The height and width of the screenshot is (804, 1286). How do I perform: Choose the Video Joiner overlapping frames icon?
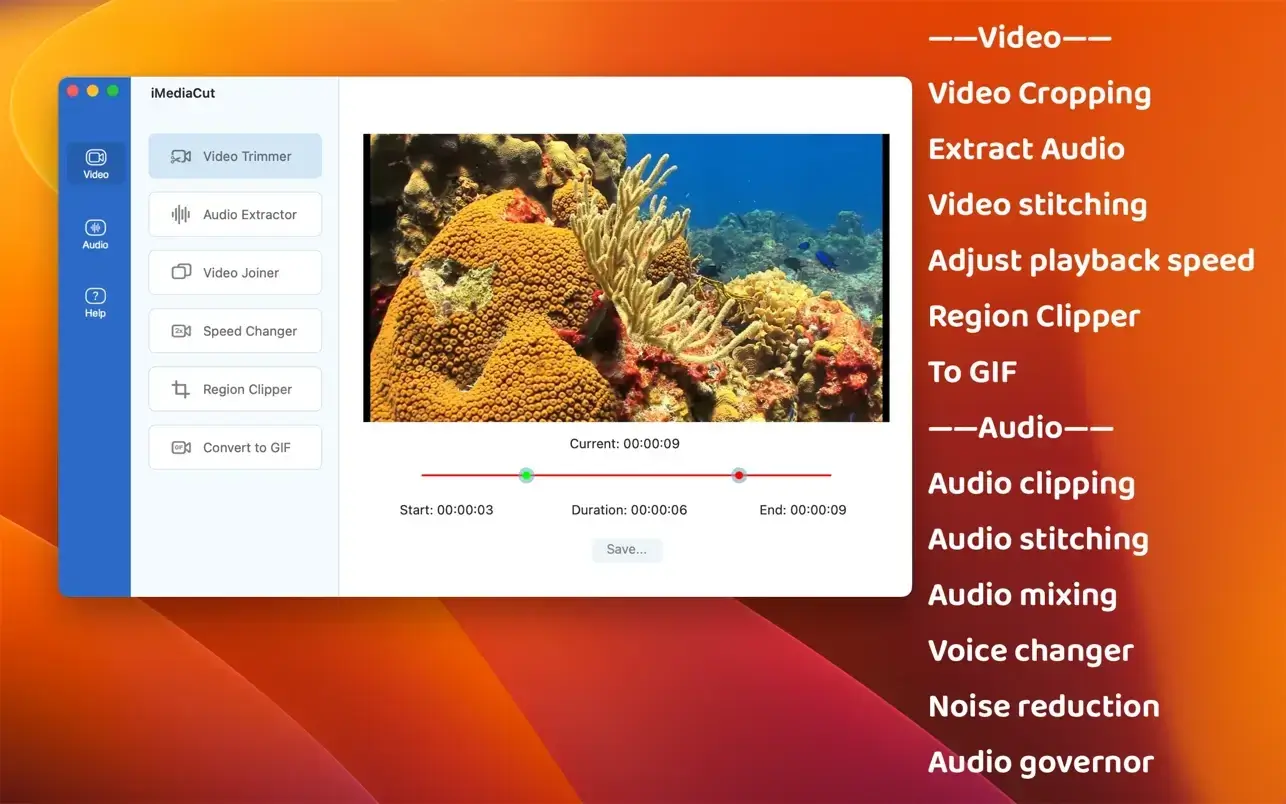coord(181,272)
